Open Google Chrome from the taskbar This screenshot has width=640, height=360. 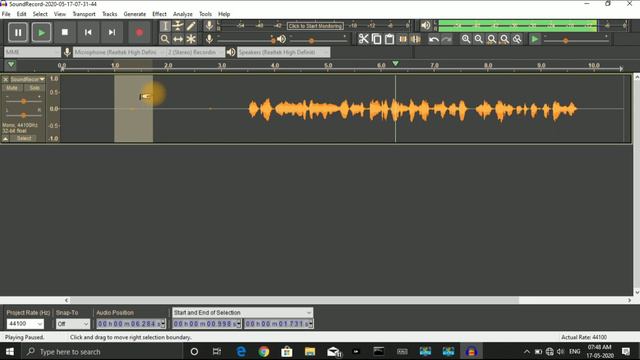coord(264,351)
